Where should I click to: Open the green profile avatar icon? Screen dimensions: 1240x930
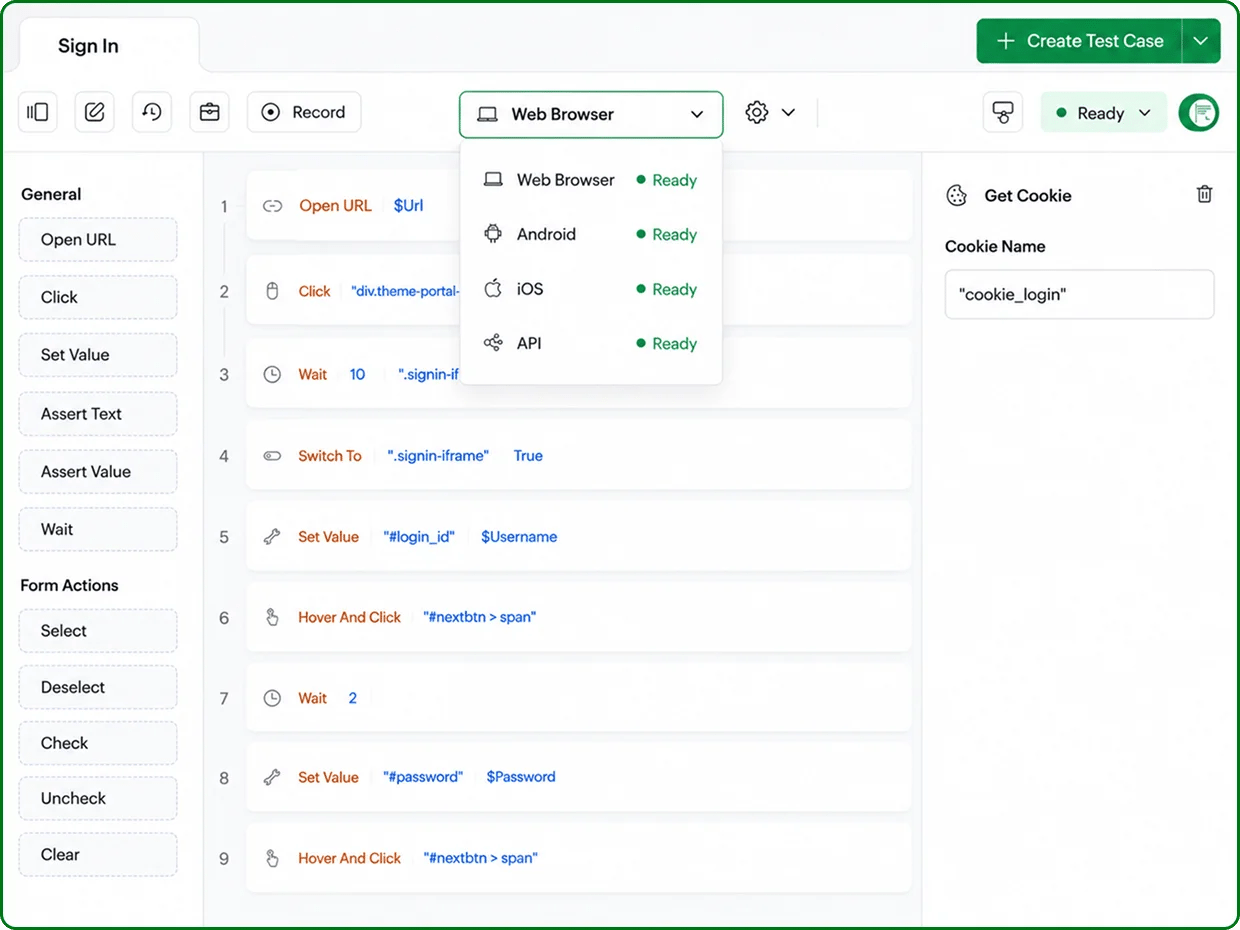[1198, 113]
